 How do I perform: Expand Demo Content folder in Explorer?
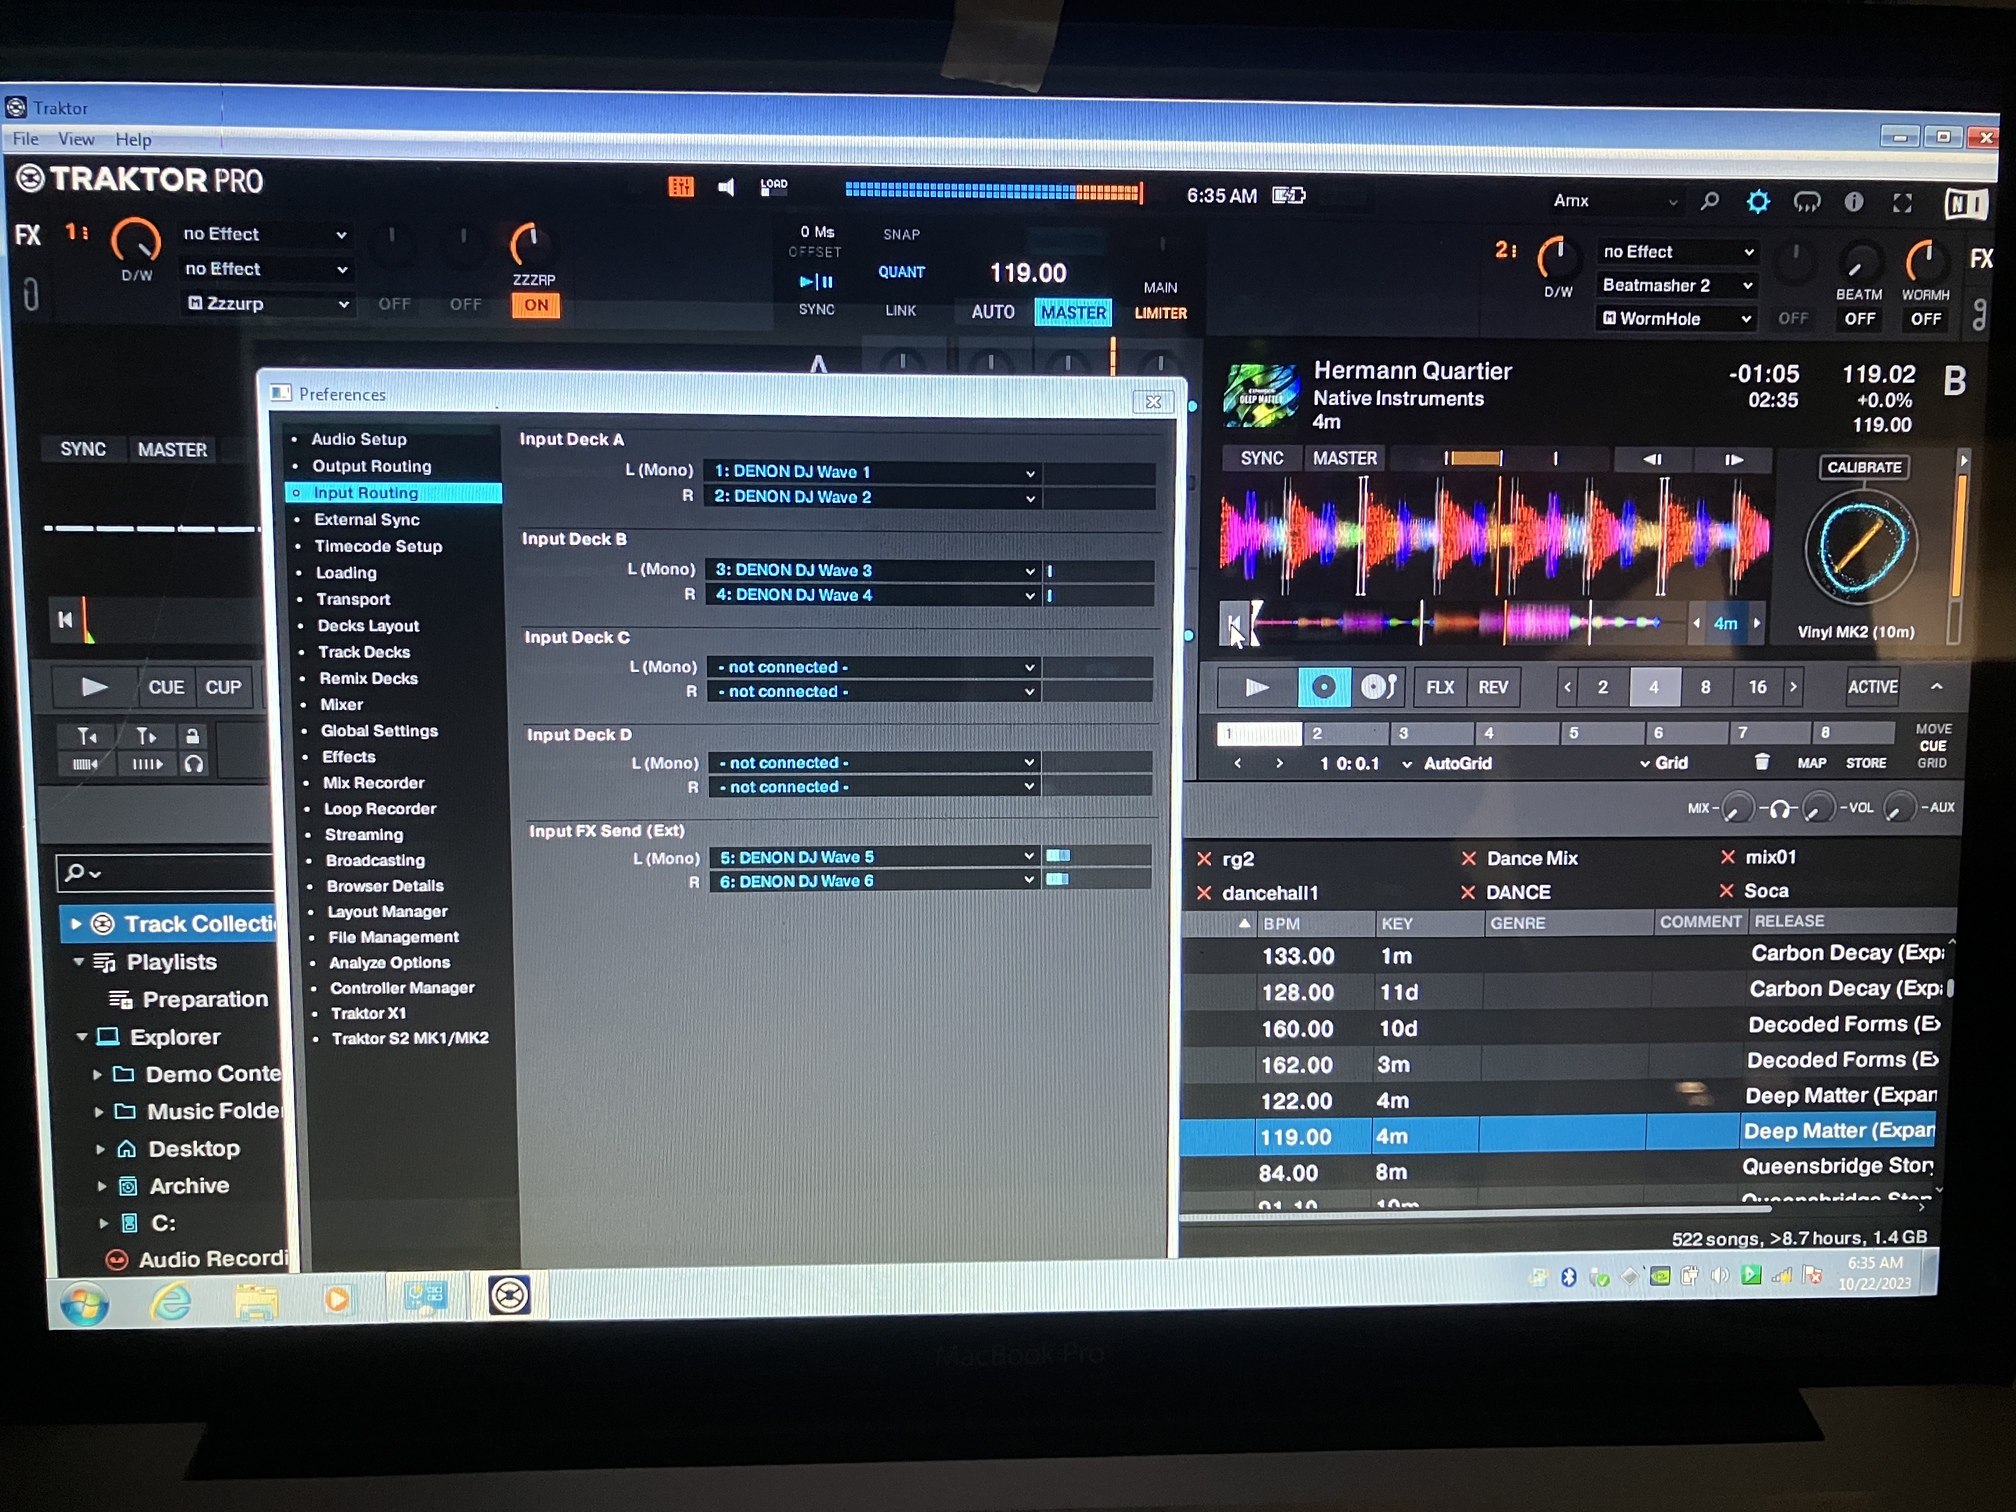tap(97, 1075)
